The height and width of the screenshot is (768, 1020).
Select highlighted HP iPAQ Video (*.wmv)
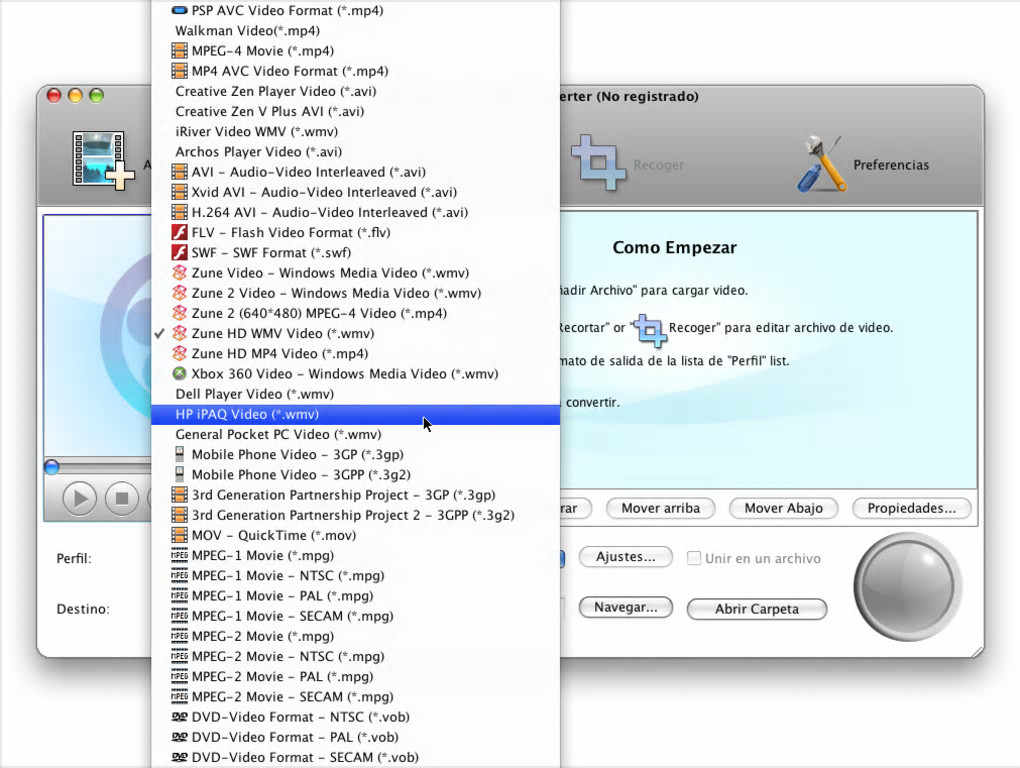click(355, 414)
